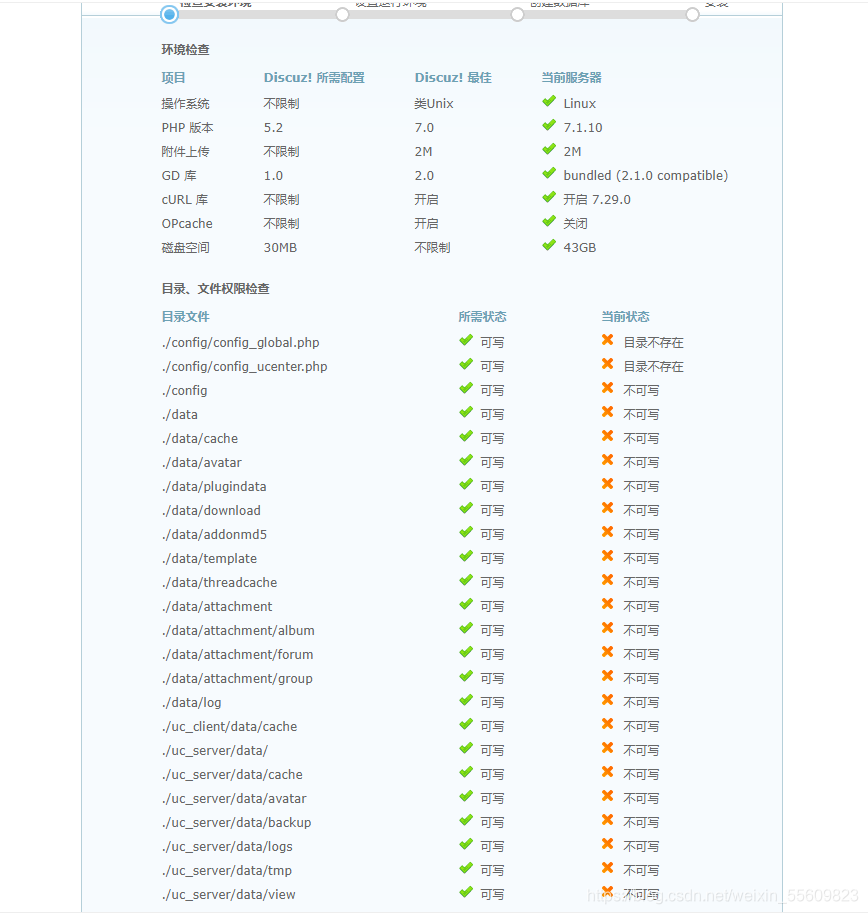Screen dimensions: 868x914
Task: Click the 当前服务器 column header
Action: 571,78
